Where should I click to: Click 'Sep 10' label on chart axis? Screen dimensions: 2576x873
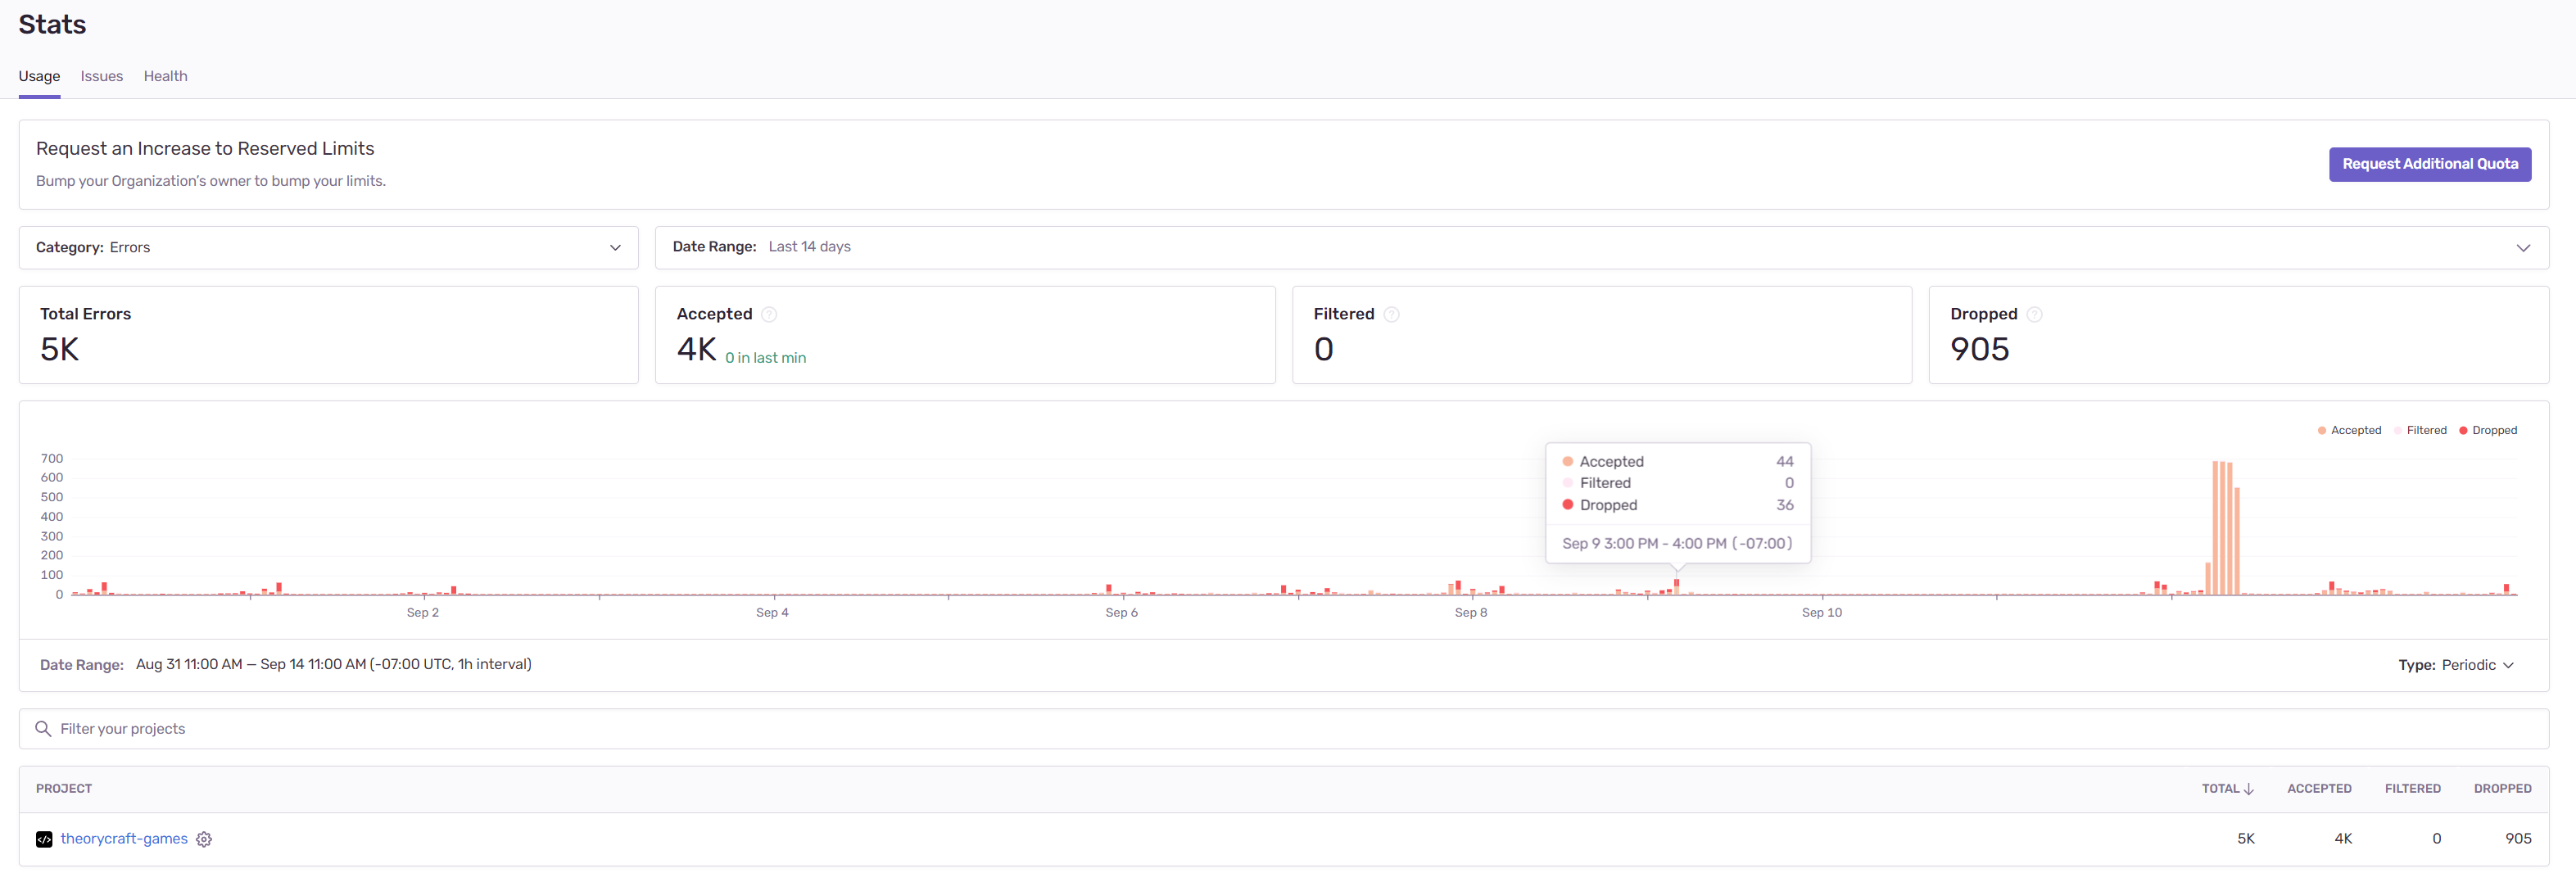point(1821,613)
